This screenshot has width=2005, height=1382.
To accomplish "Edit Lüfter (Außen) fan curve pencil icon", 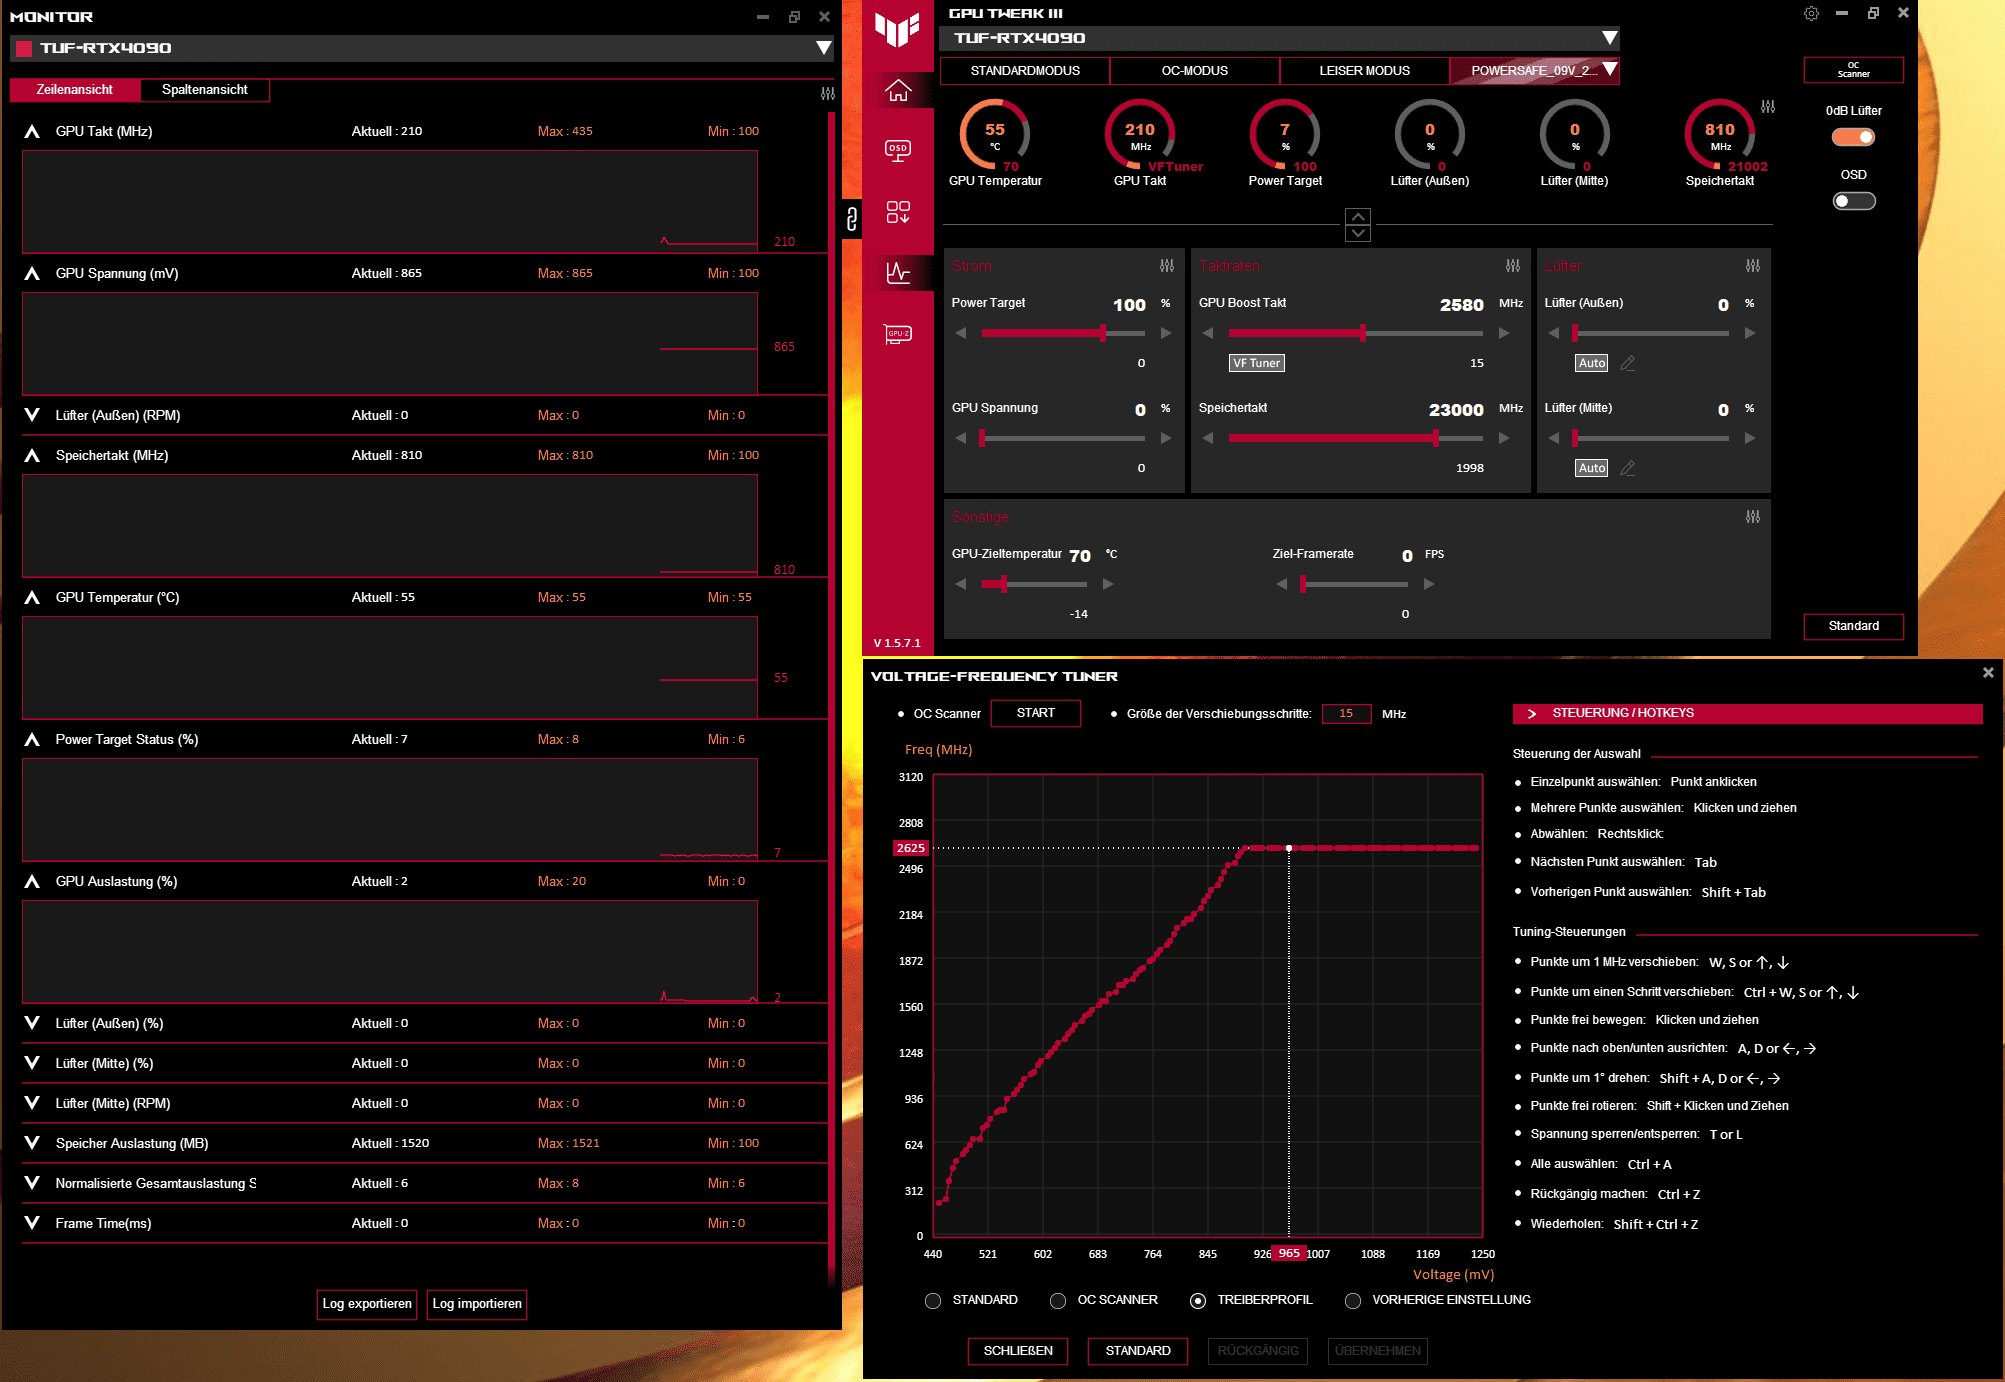I will click(x=1628, y=363).
